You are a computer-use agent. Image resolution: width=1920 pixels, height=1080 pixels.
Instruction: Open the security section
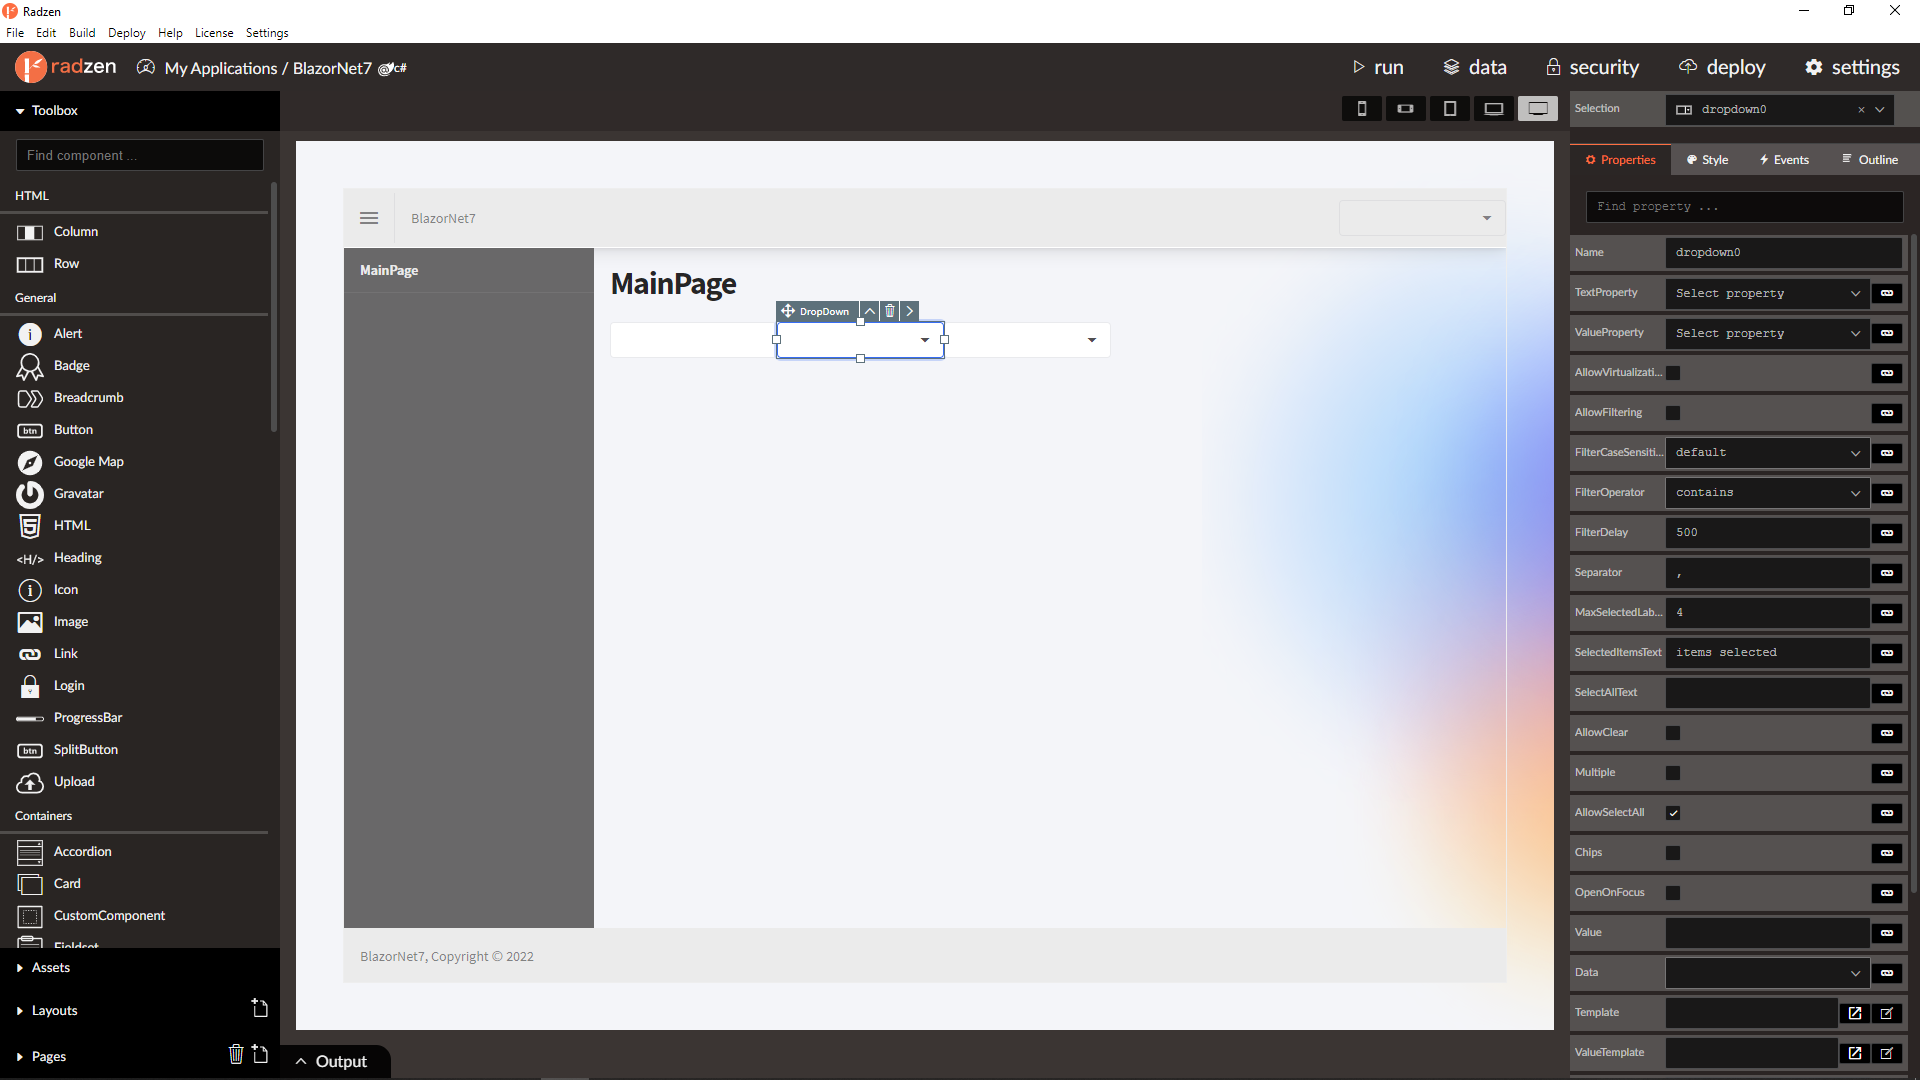click(1592, 67)
